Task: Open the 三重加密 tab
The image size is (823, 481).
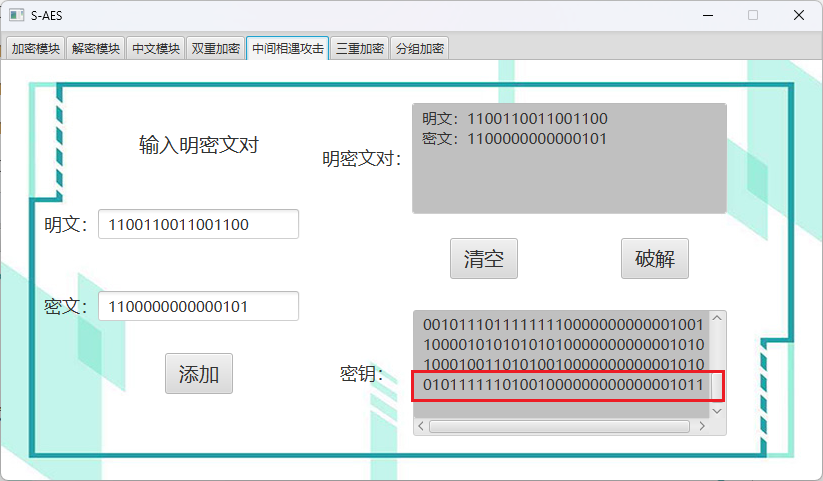Action: [360, 49]
